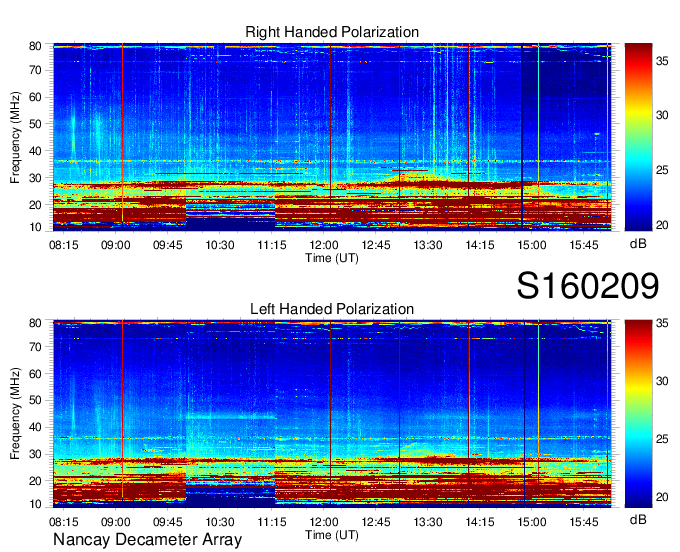Image resolution: width=680 pixels, height=552 pixels.
Task: Click the 70 MHz tick of Right Handed plot
Action: pyautogui.click(x=35, y=70)
